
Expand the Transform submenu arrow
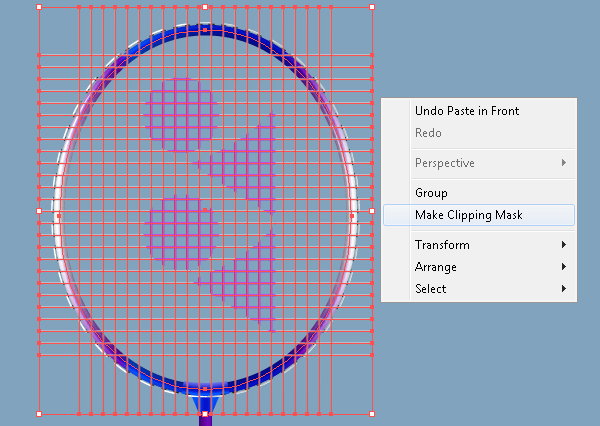point(564,245)
